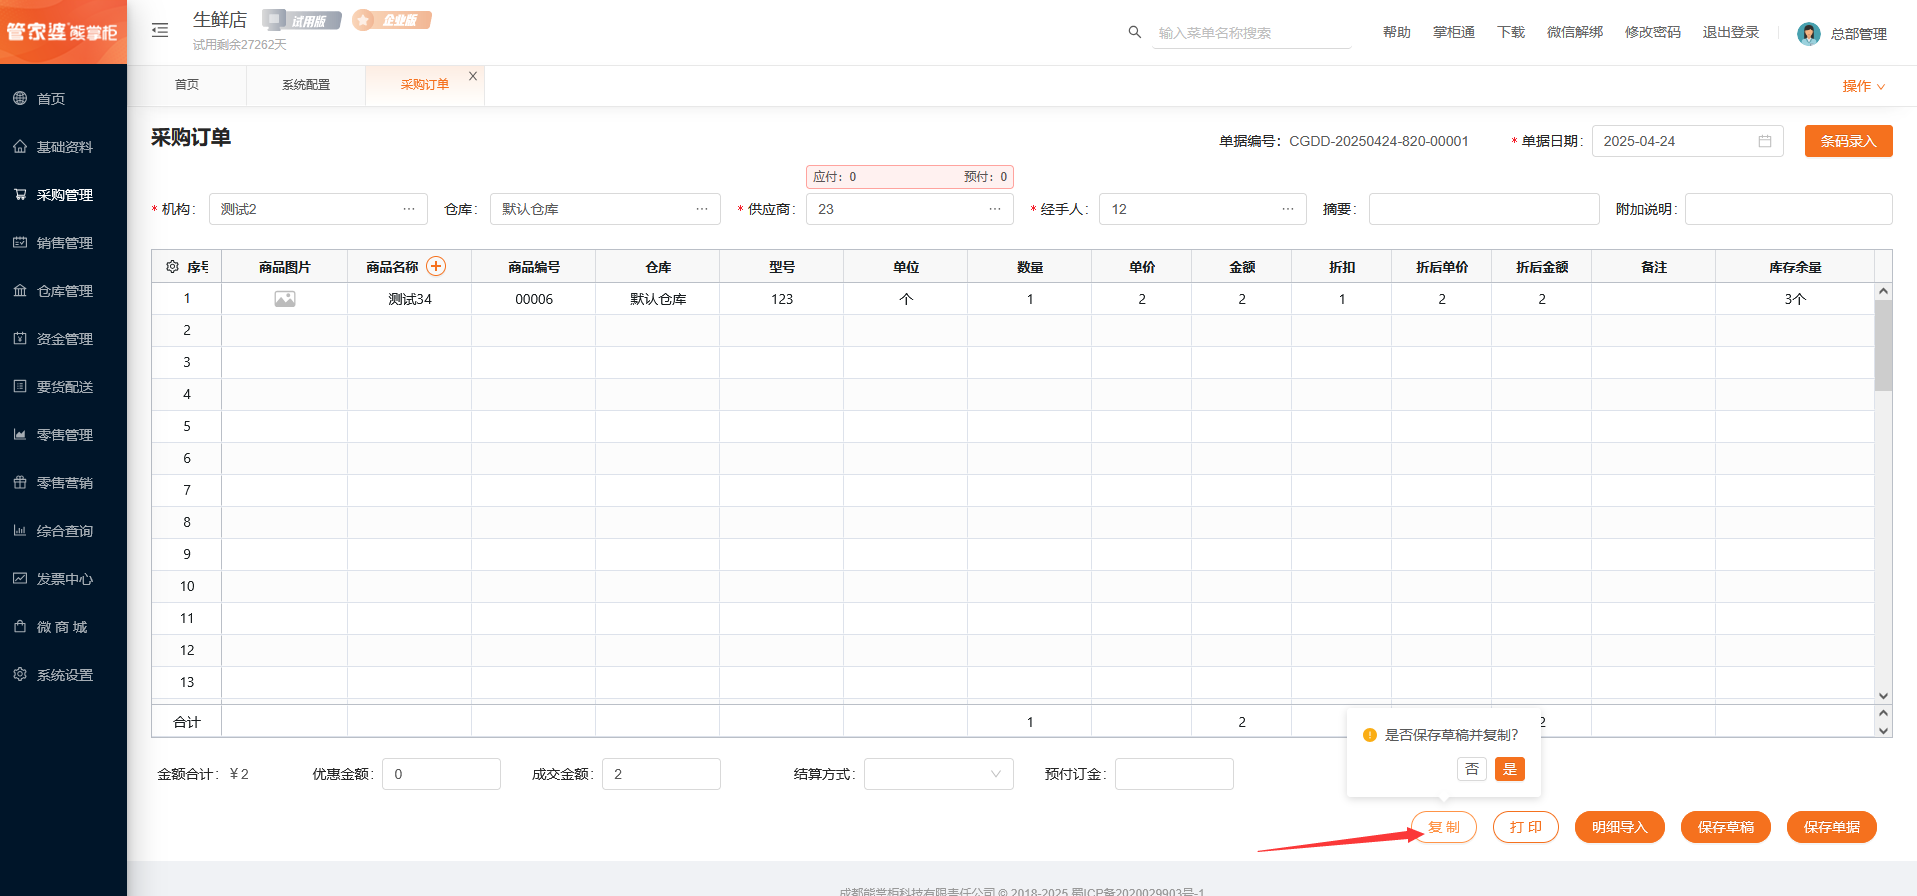Close the 采购订单 tab
Viewport: 1917px width, 896px height.
[x=473, y=76]
